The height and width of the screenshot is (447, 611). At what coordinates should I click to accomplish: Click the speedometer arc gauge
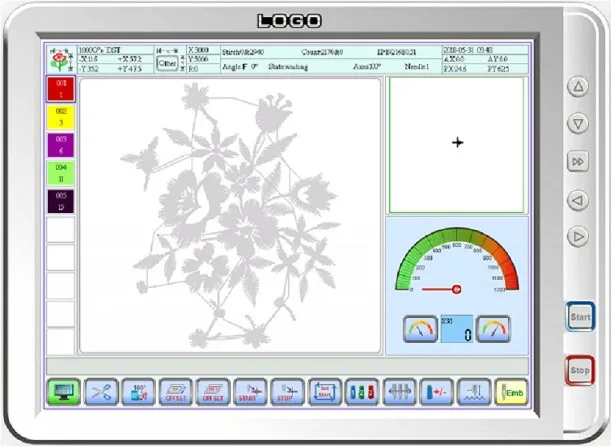[457, 260]
